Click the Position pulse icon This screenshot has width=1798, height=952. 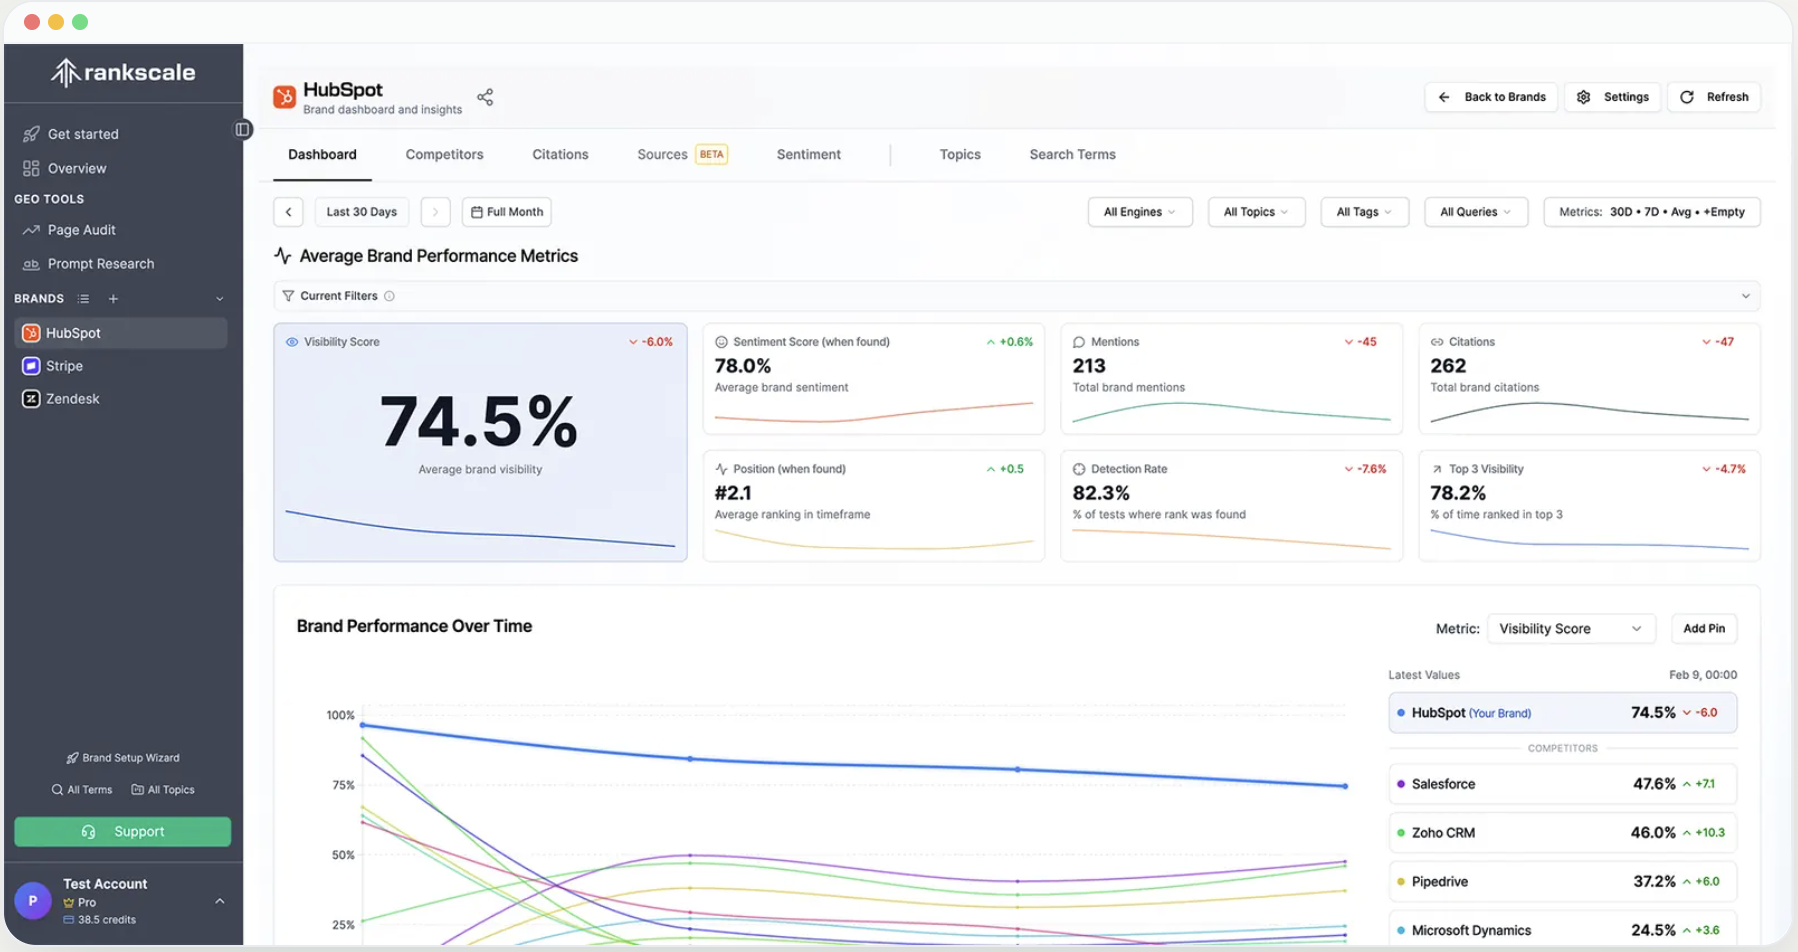(x=721, y=469)
